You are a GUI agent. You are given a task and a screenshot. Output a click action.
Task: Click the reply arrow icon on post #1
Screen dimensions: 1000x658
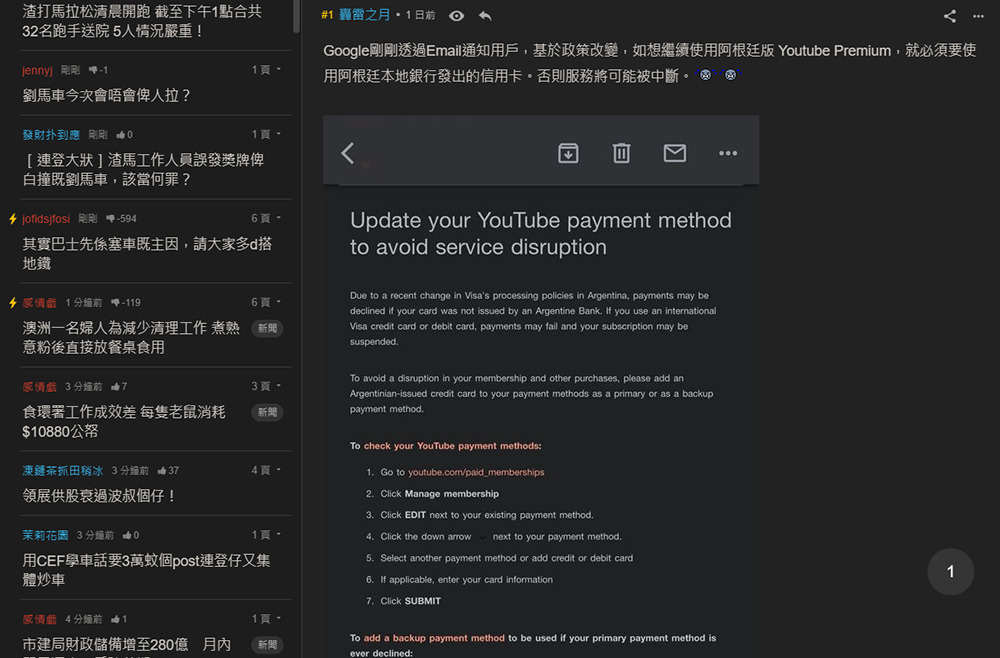click(485, 16)
